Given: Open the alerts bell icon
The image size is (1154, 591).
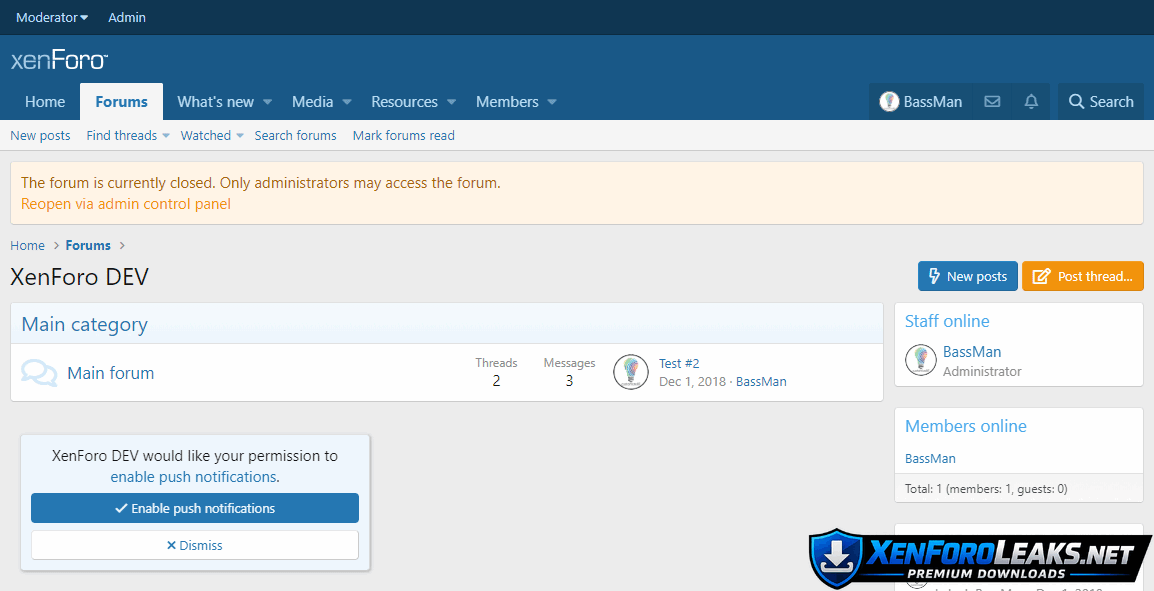Looking at the screenshot, I should (x=1031, y=102).
